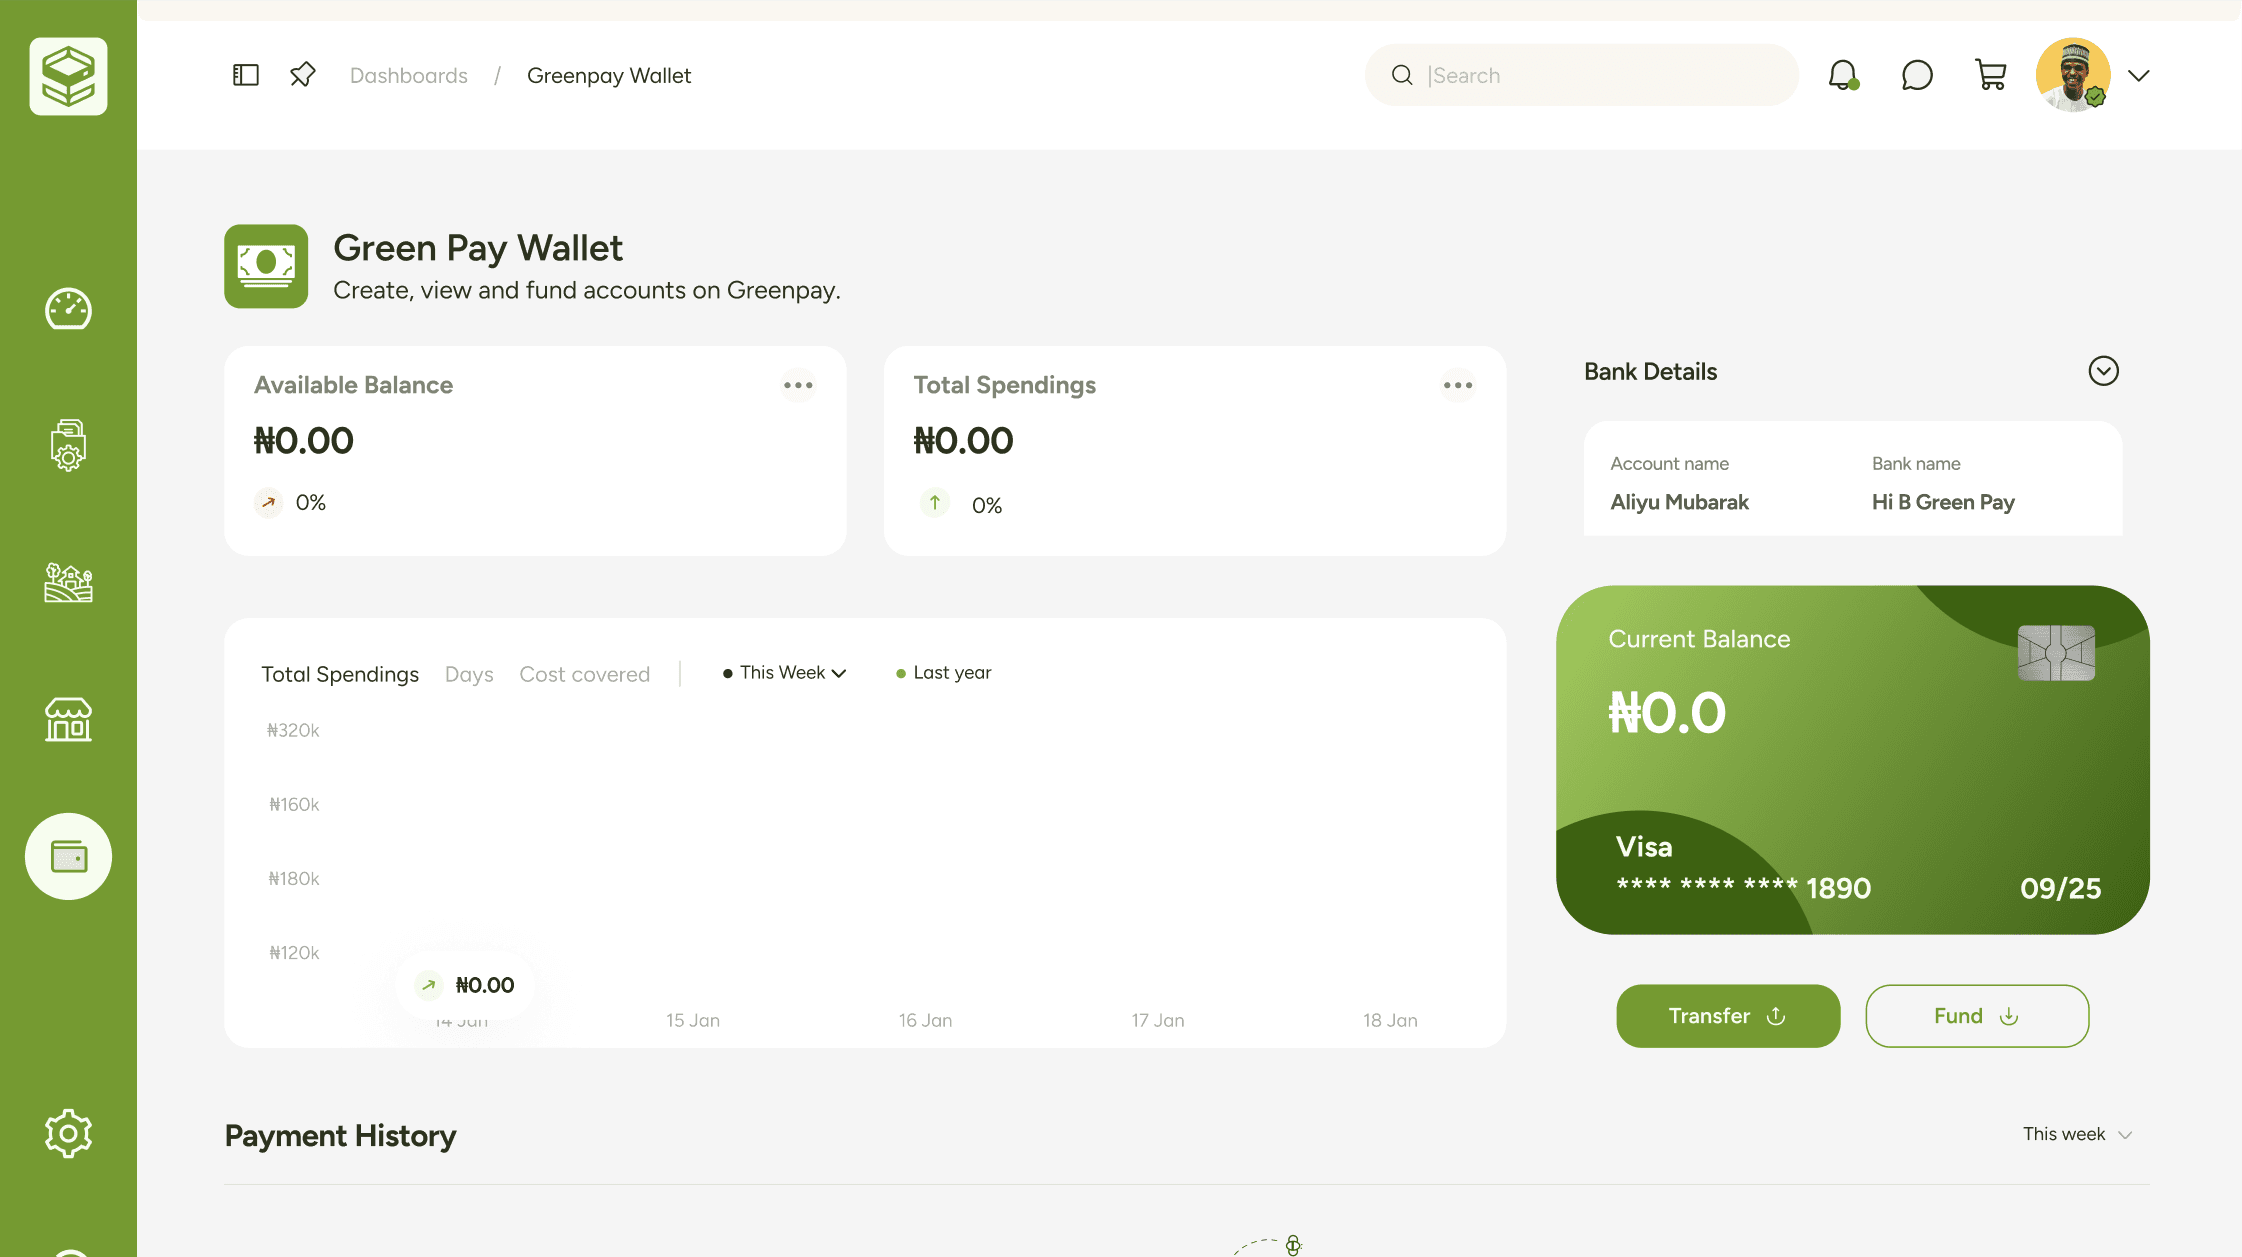
Task: Open the marketplace store icon in sidebar
Action: [68, 719]
